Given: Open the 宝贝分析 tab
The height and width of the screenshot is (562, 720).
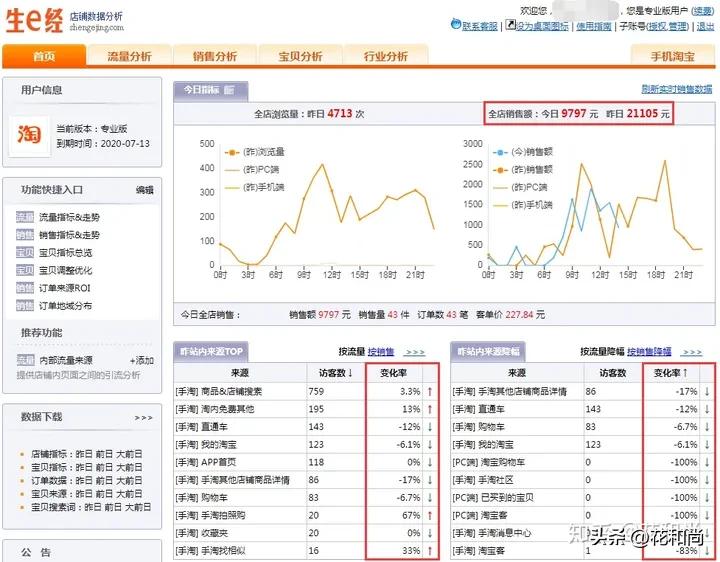Looking at the screenshot, I should [x=300, y=56].
